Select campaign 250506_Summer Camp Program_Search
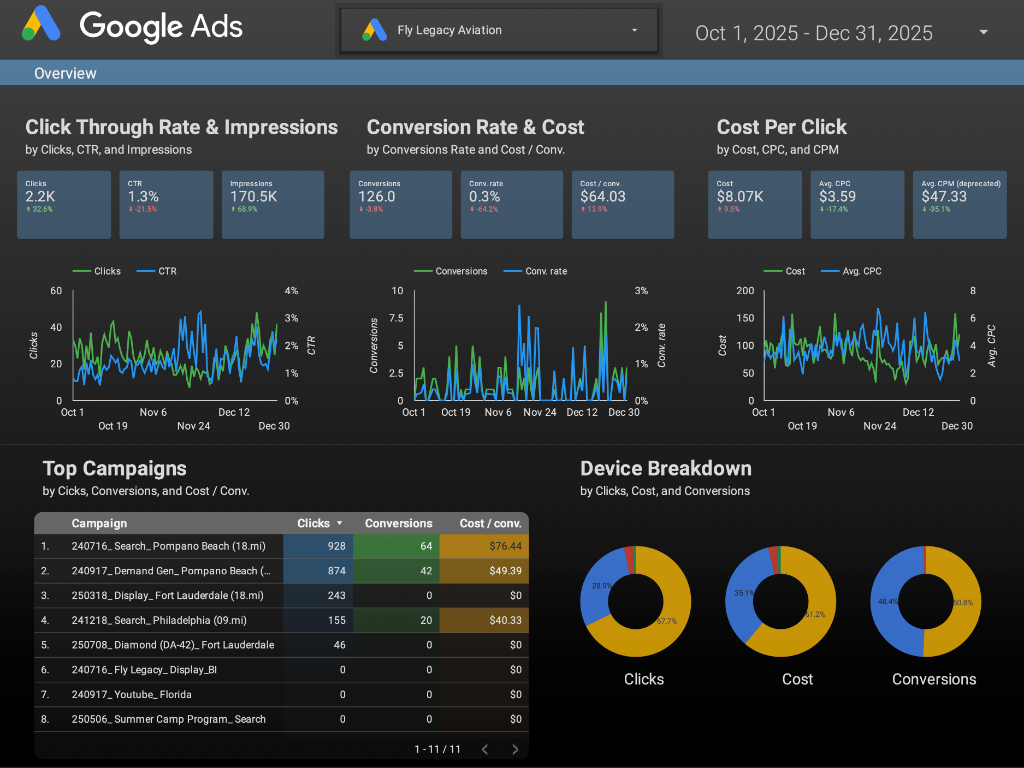Screen dimensions: 1024x768 point(168,720)
